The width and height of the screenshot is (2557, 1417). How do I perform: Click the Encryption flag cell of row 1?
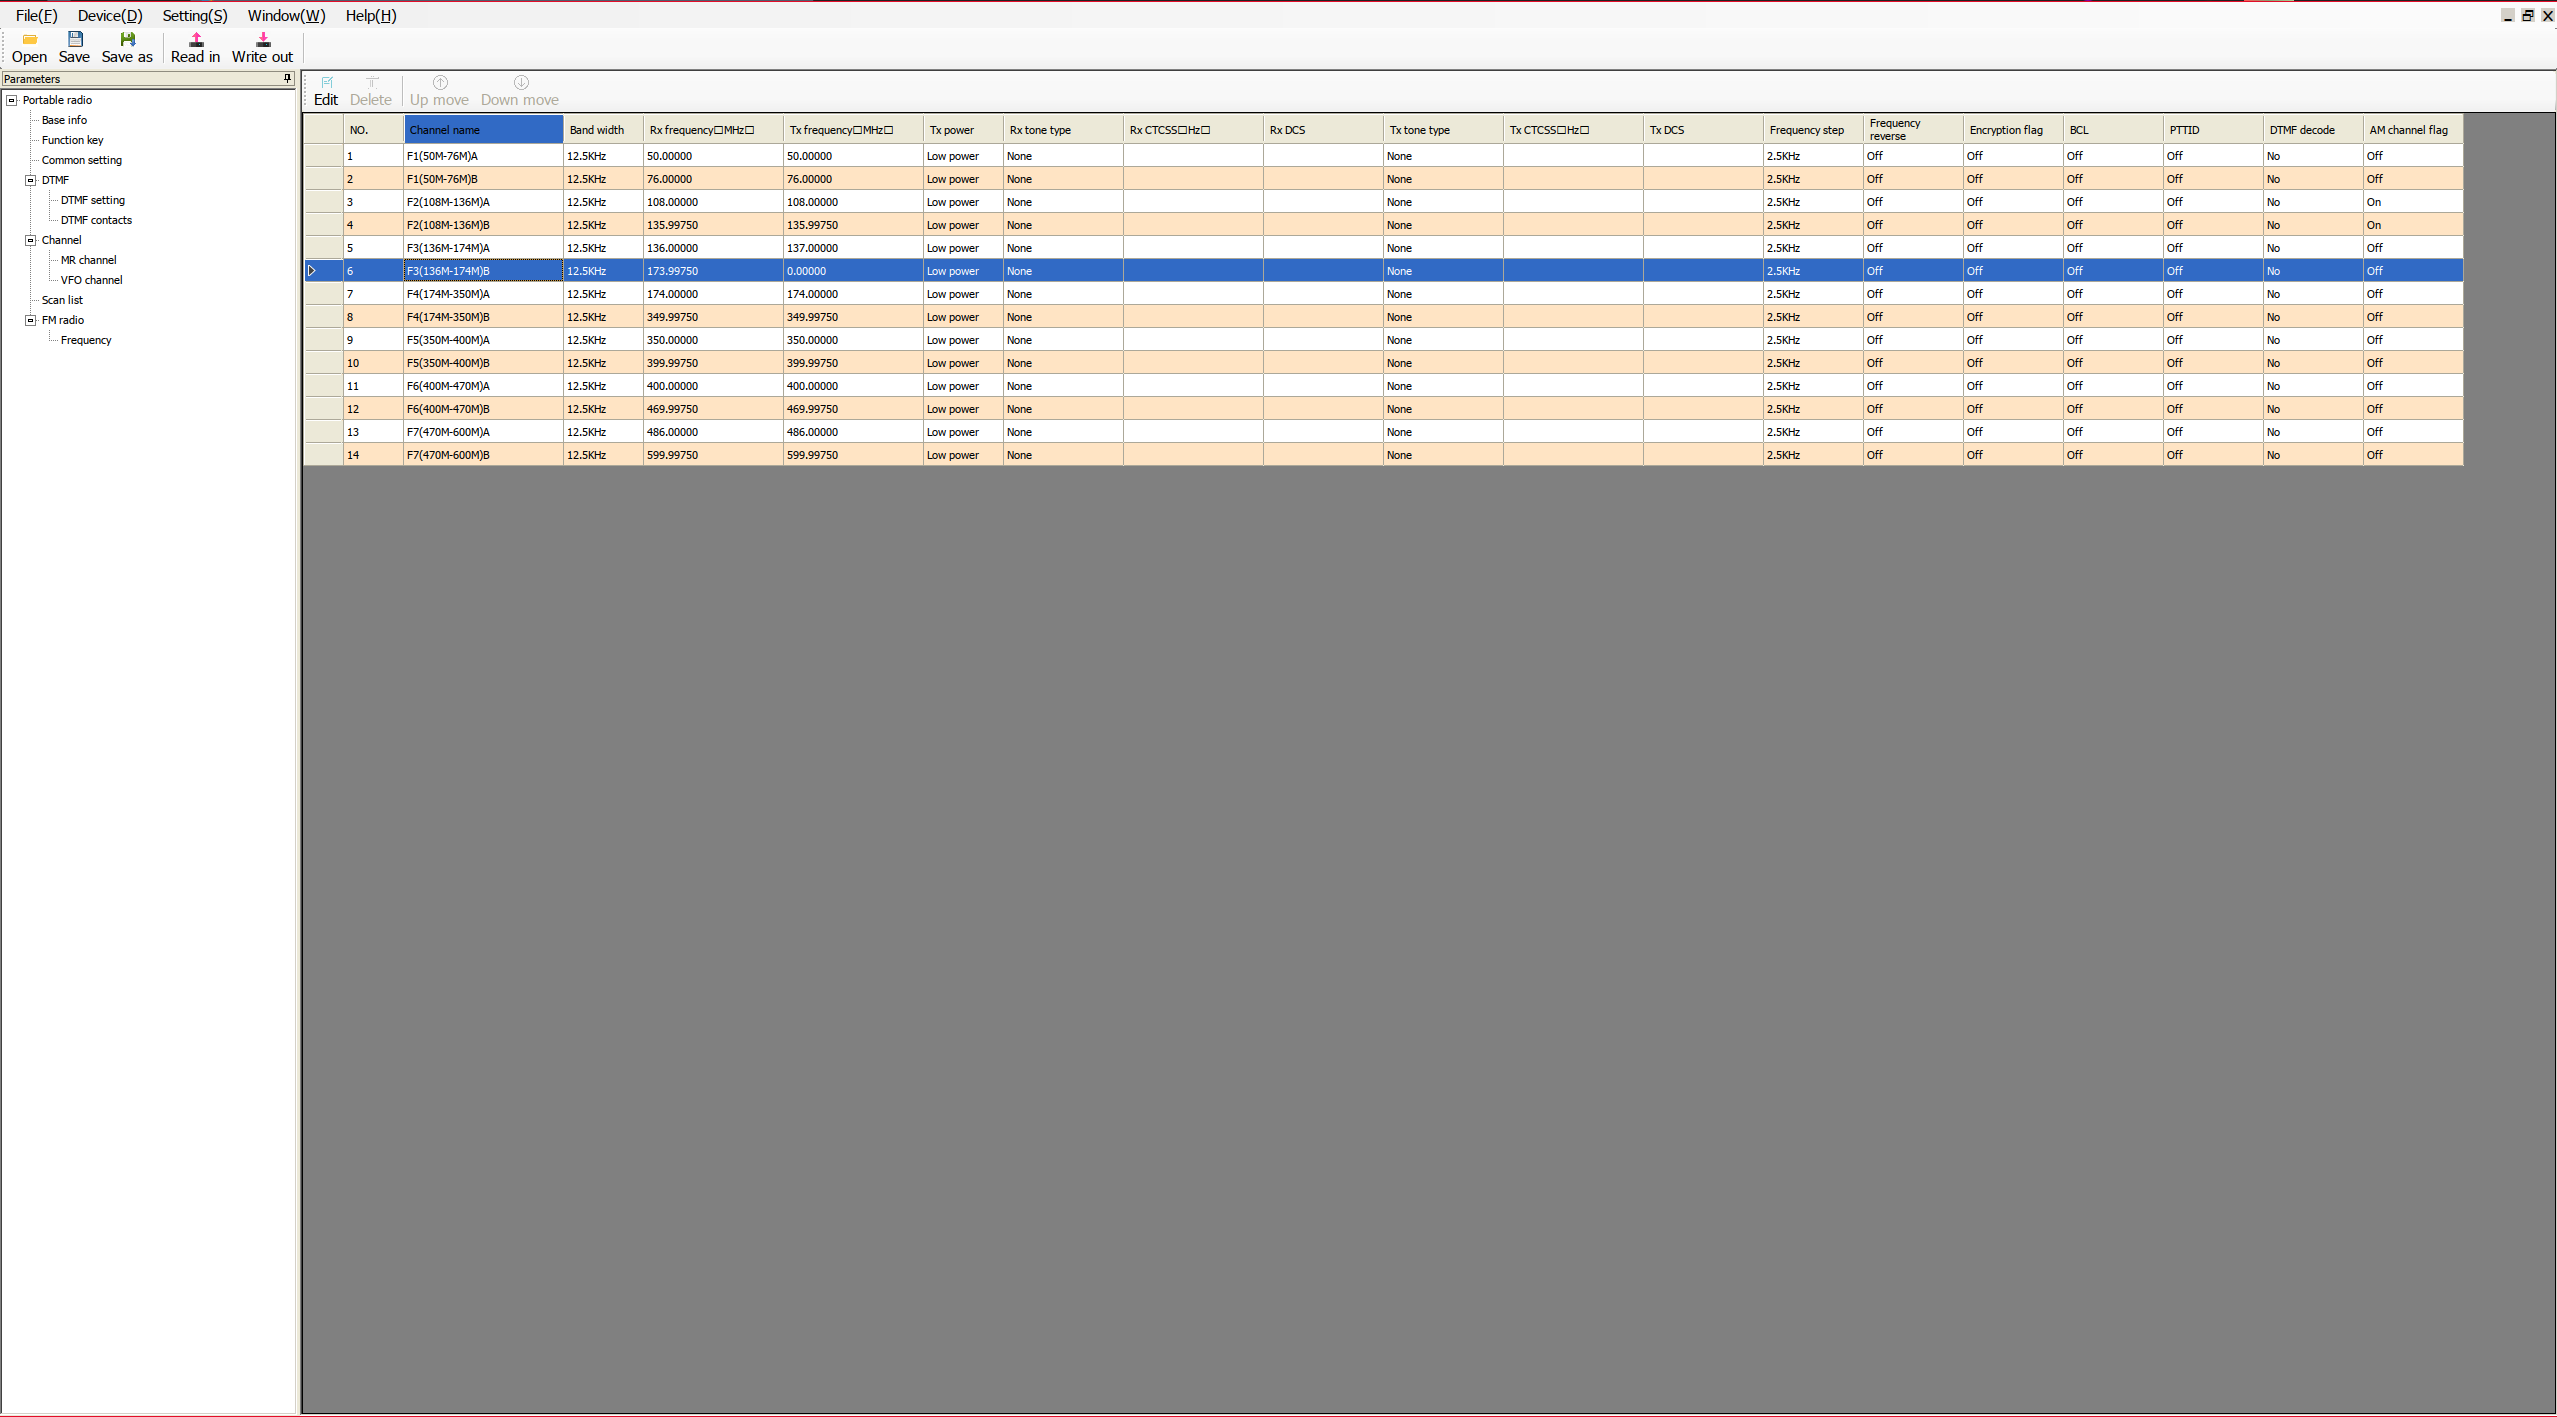2011,156
